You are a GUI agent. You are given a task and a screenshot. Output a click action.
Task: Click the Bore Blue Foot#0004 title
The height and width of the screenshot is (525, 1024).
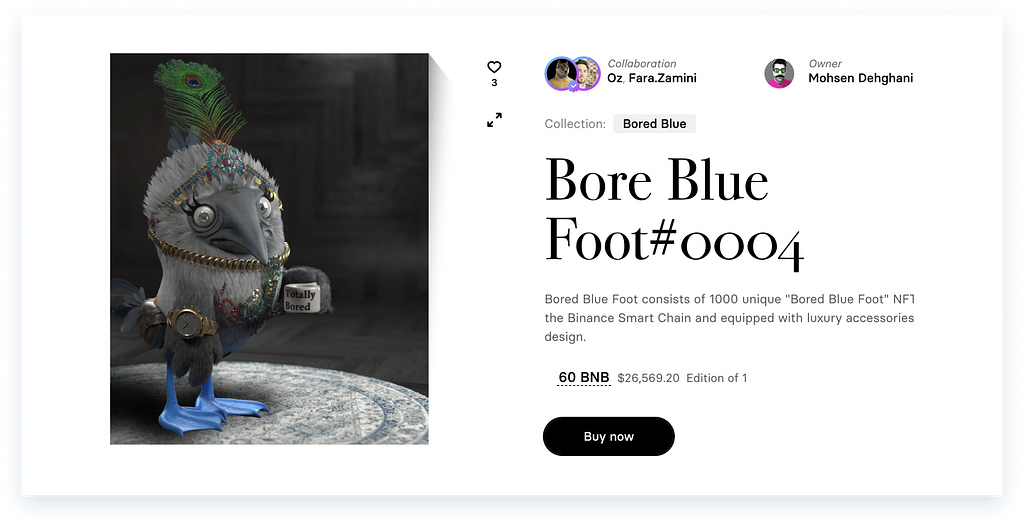pyautogui.click(x=674, y=212)
